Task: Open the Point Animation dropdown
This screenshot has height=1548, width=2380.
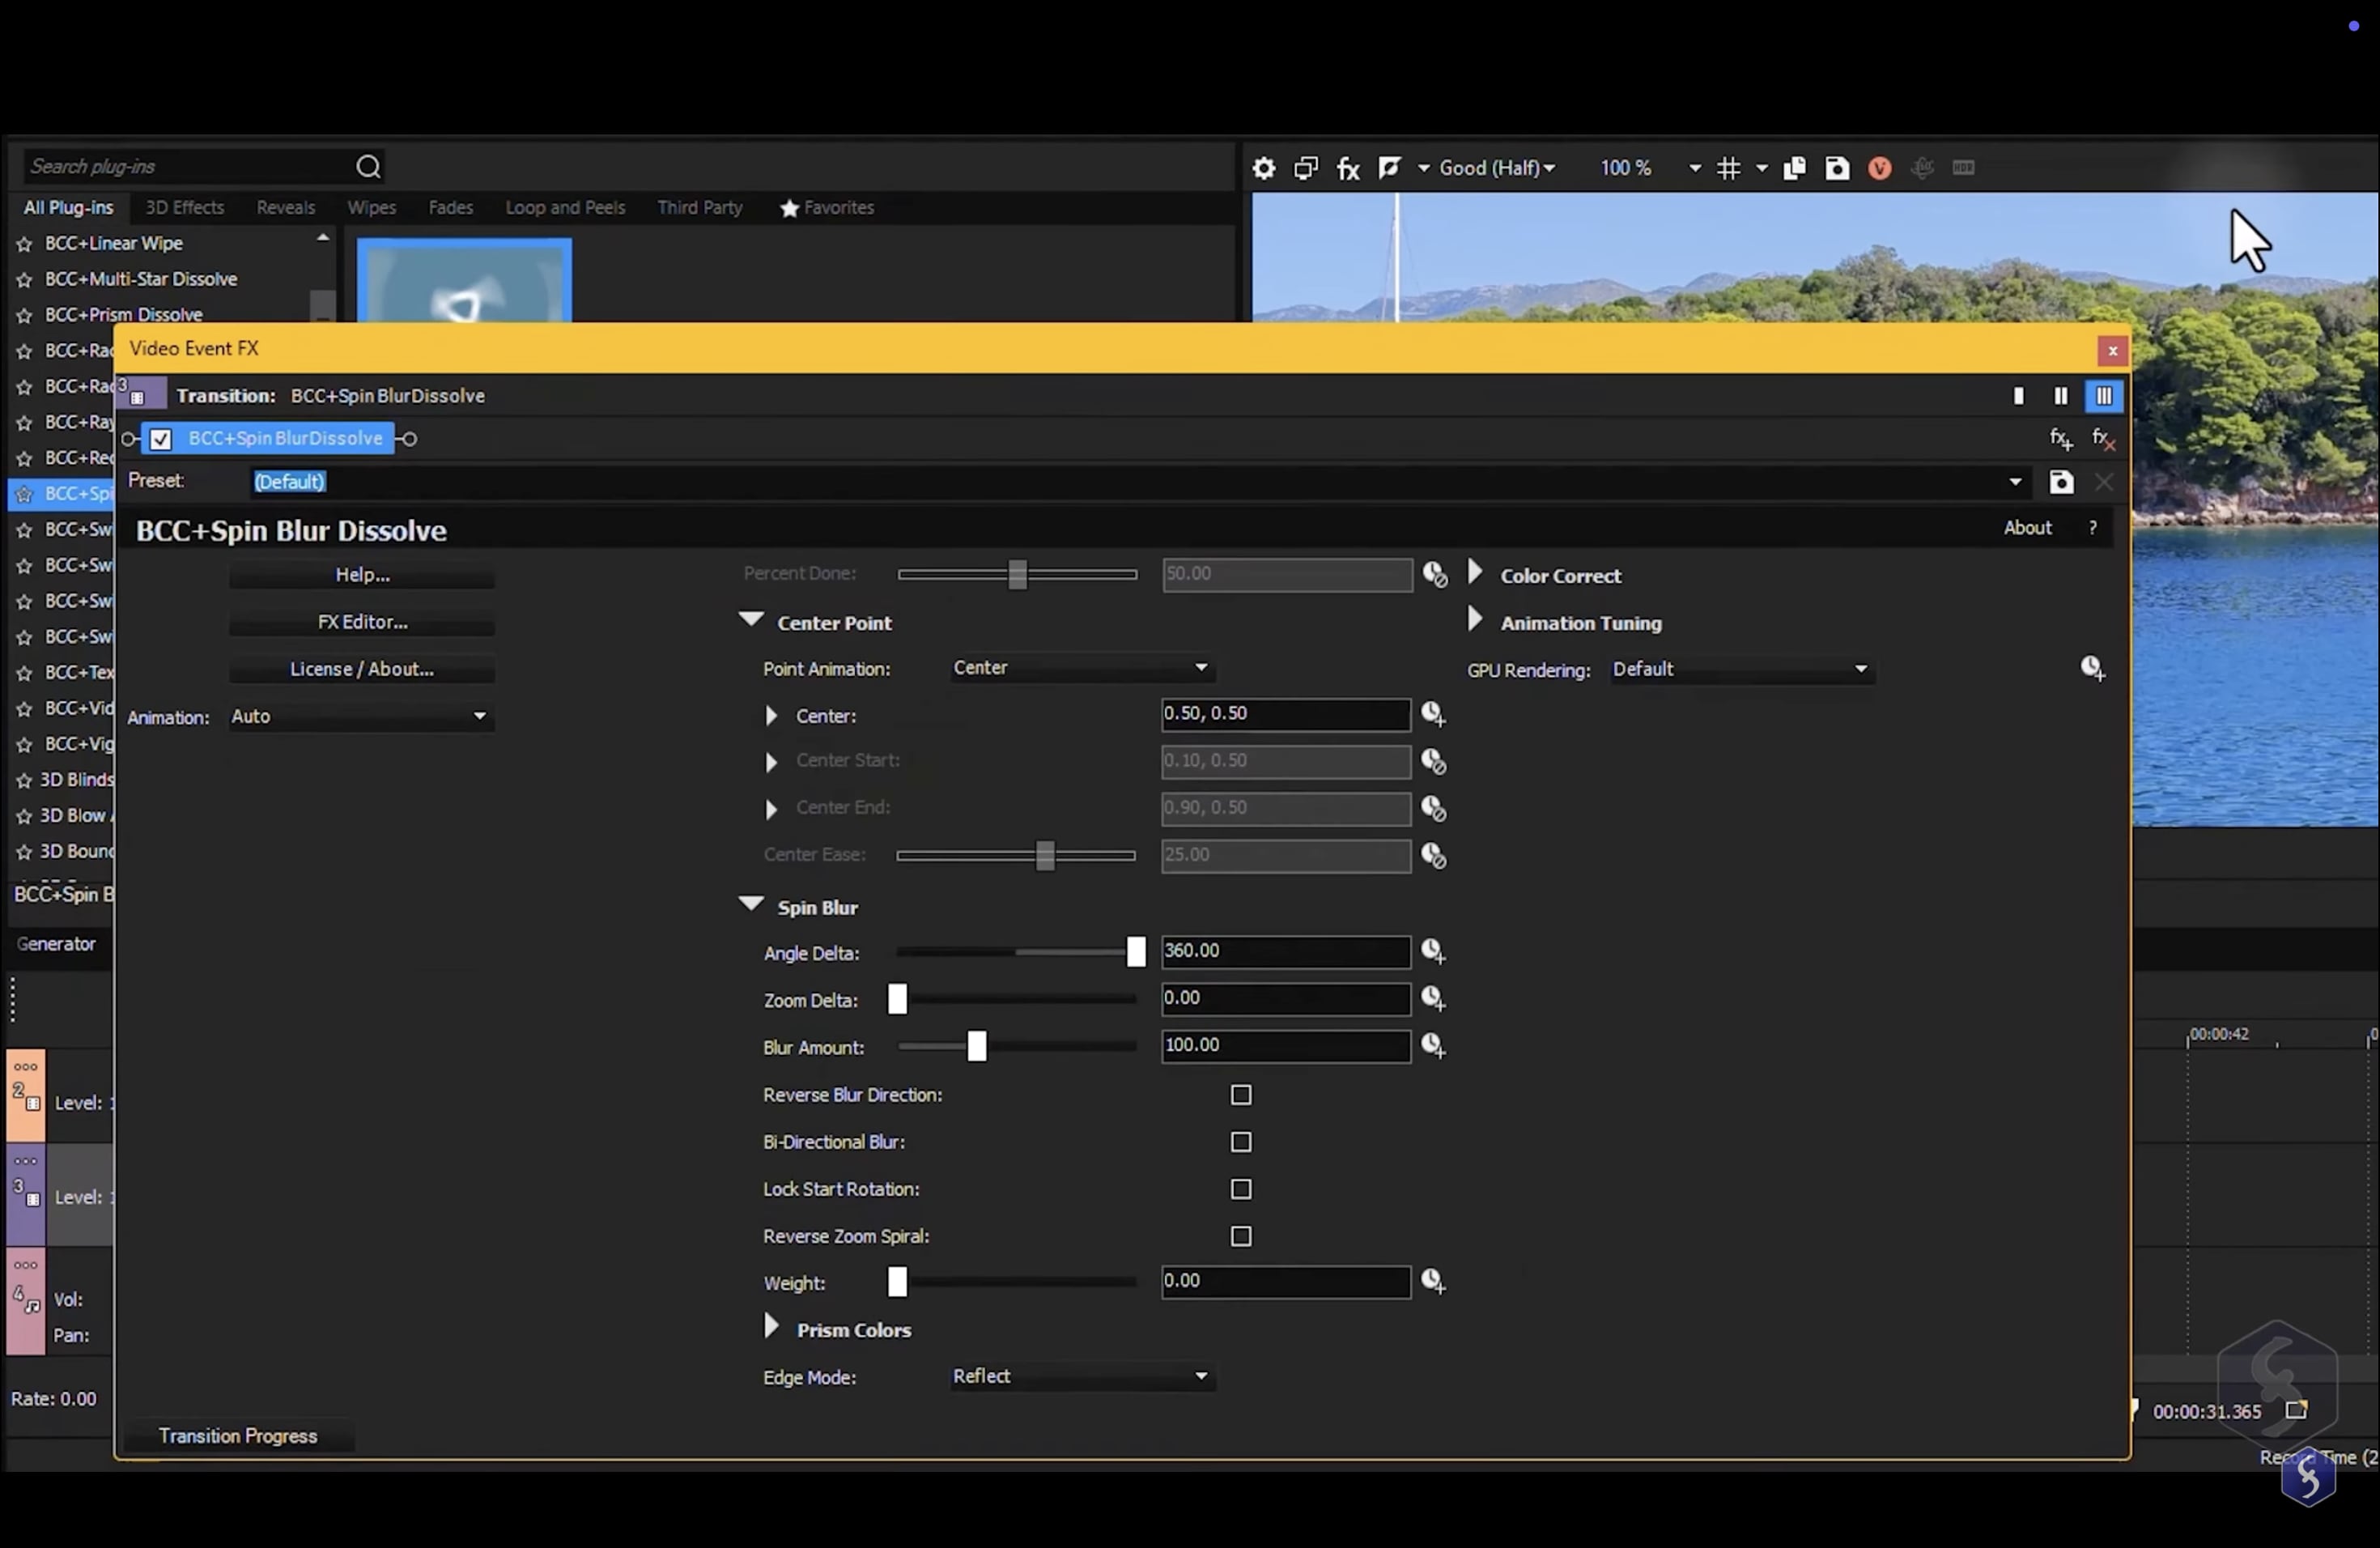Action: [1081, 668]
